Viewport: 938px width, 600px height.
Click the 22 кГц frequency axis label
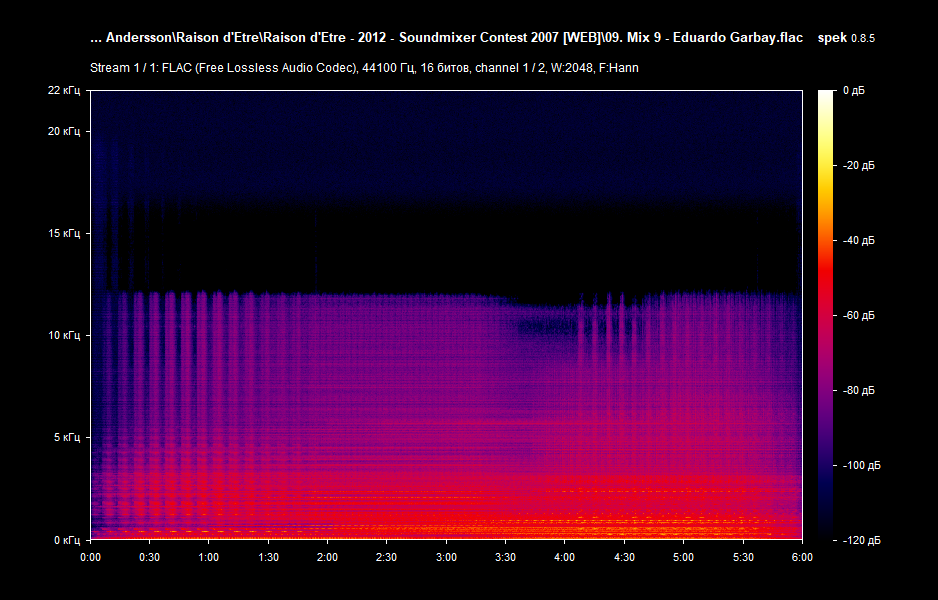point(63,90)
